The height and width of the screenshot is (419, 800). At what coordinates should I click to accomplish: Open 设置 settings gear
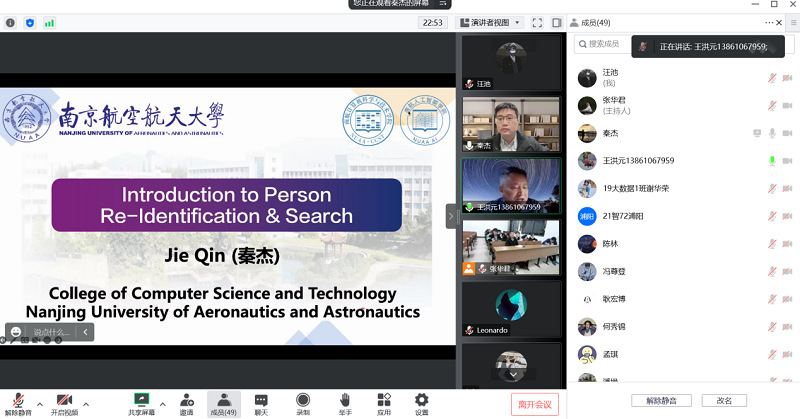click(x=421, y=404)
